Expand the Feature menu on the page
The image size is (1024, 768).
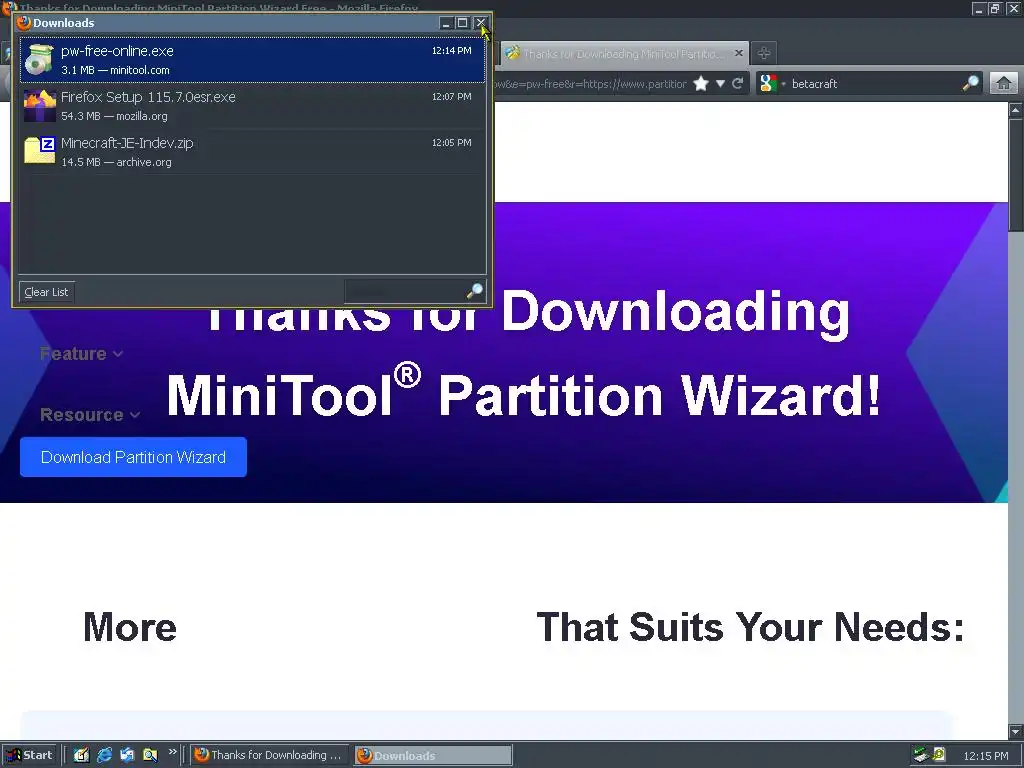[x=81, y=354]
